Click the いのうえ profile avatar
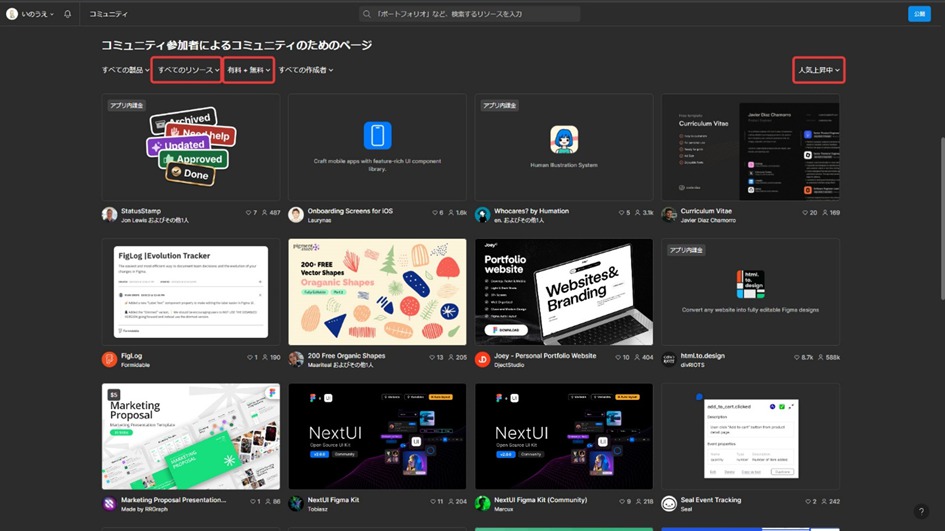Image resolution: width=945 pixels, height=531 pixels. point(11,14)
